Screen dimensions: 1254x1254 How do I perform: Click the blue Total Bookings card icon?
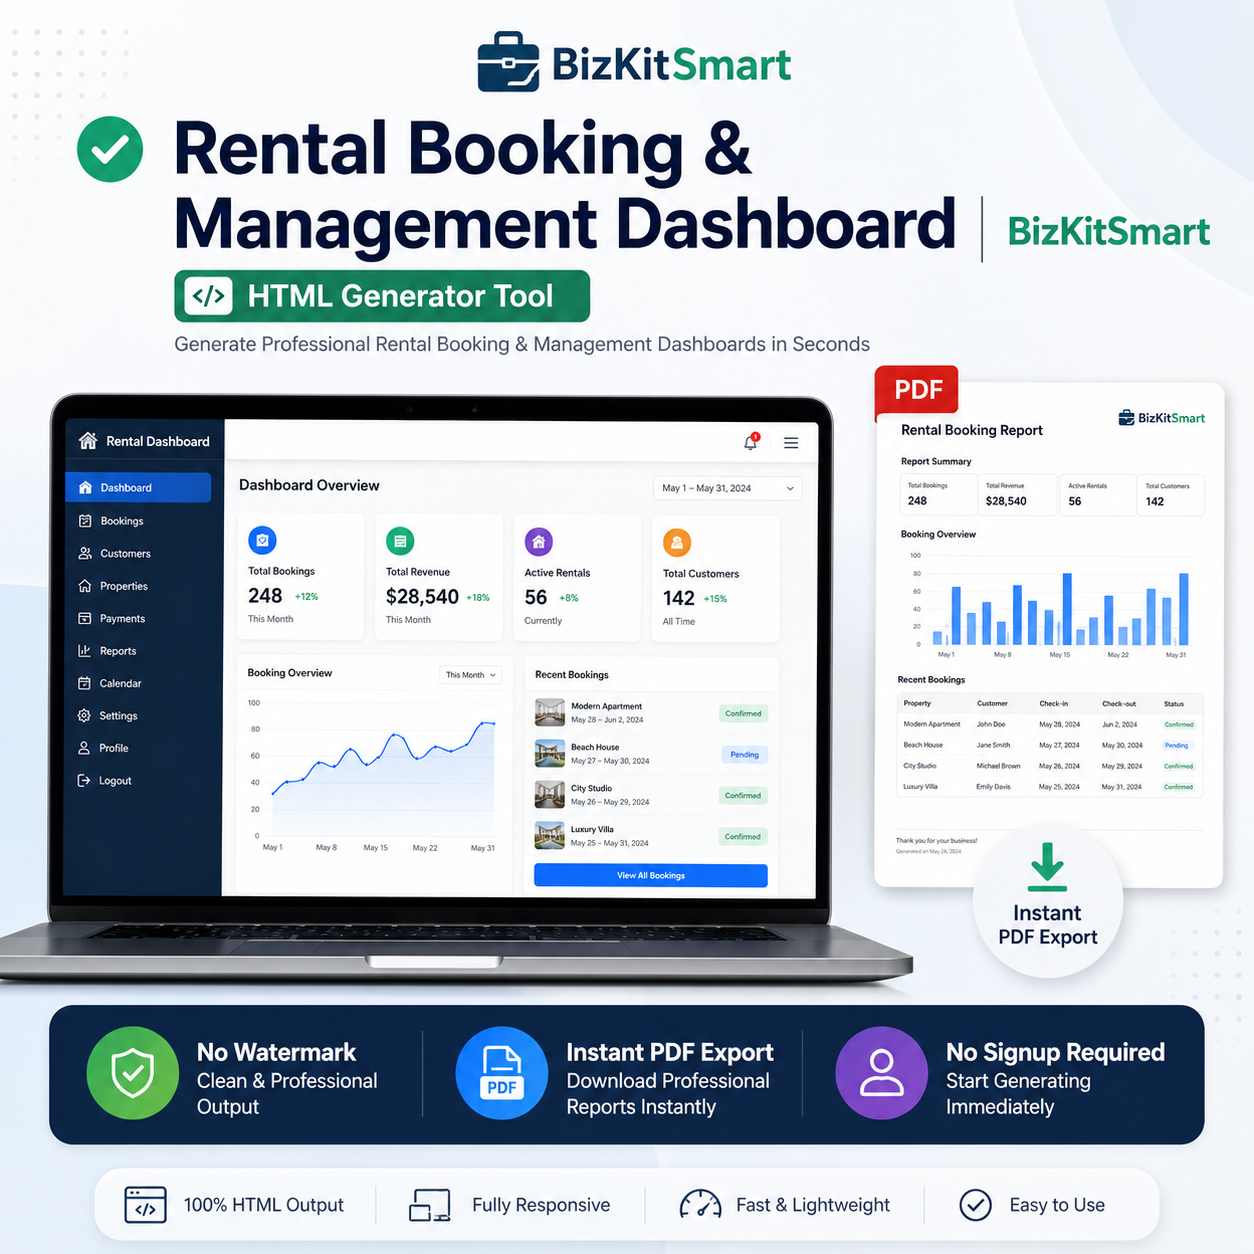pyautogui.click(x=262, y=540)
